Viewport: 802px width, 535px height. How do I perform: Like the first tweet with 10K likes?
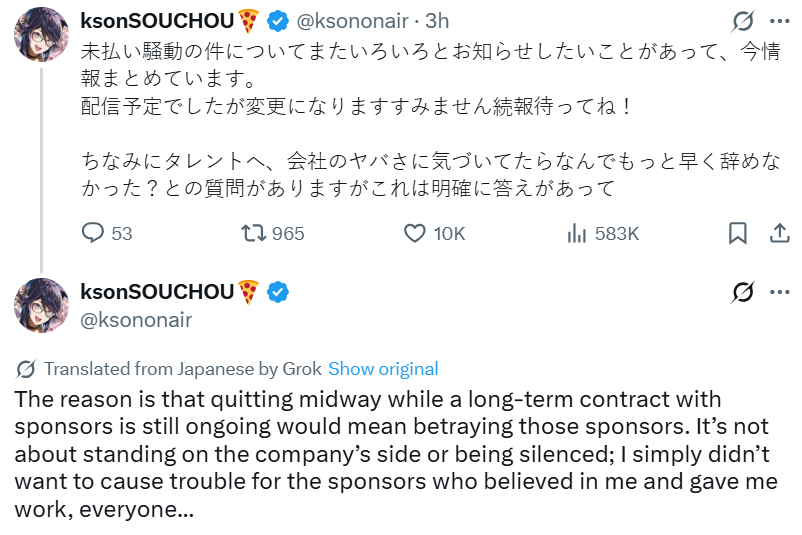pos(416,233)
